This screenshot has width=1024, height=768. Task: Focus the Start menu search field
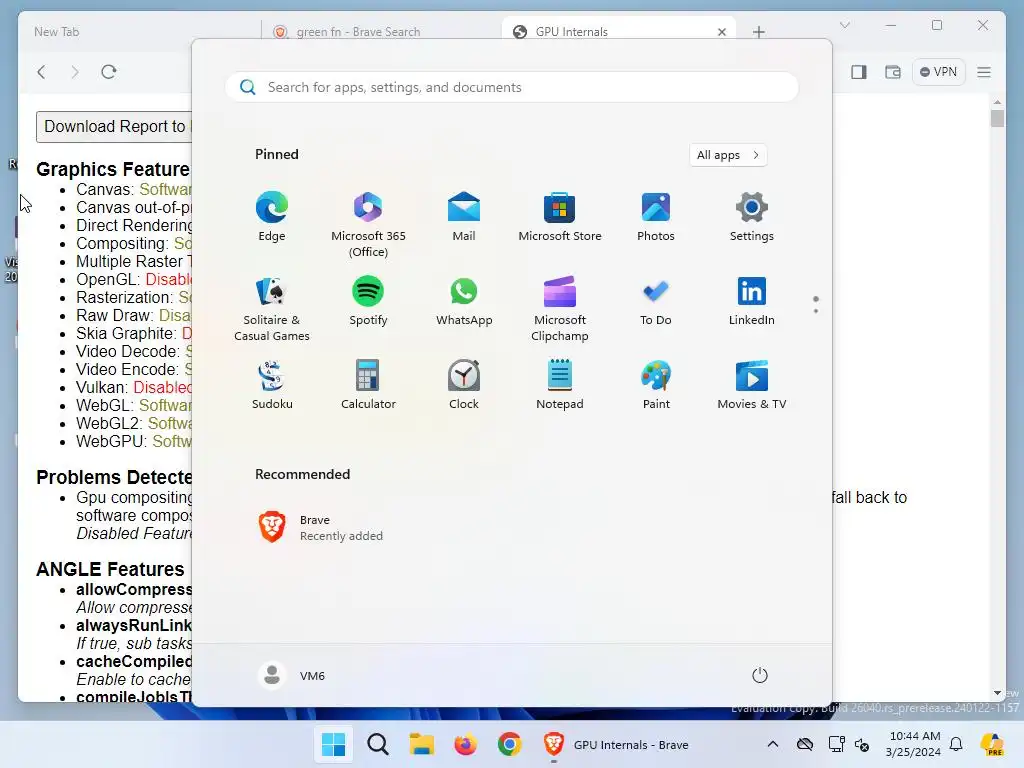(x=511, y=87)
